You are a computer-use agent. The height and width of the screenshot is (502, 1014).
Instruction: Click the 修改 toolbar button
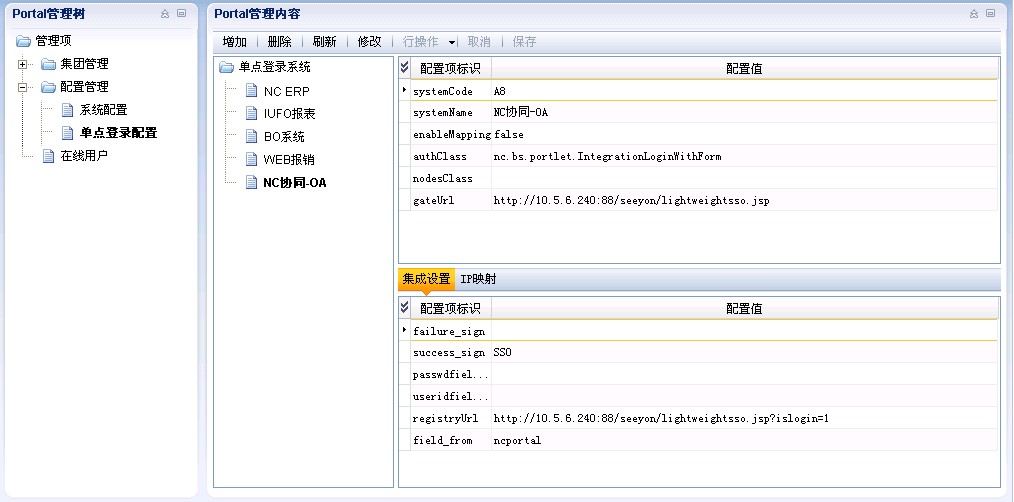369,42
